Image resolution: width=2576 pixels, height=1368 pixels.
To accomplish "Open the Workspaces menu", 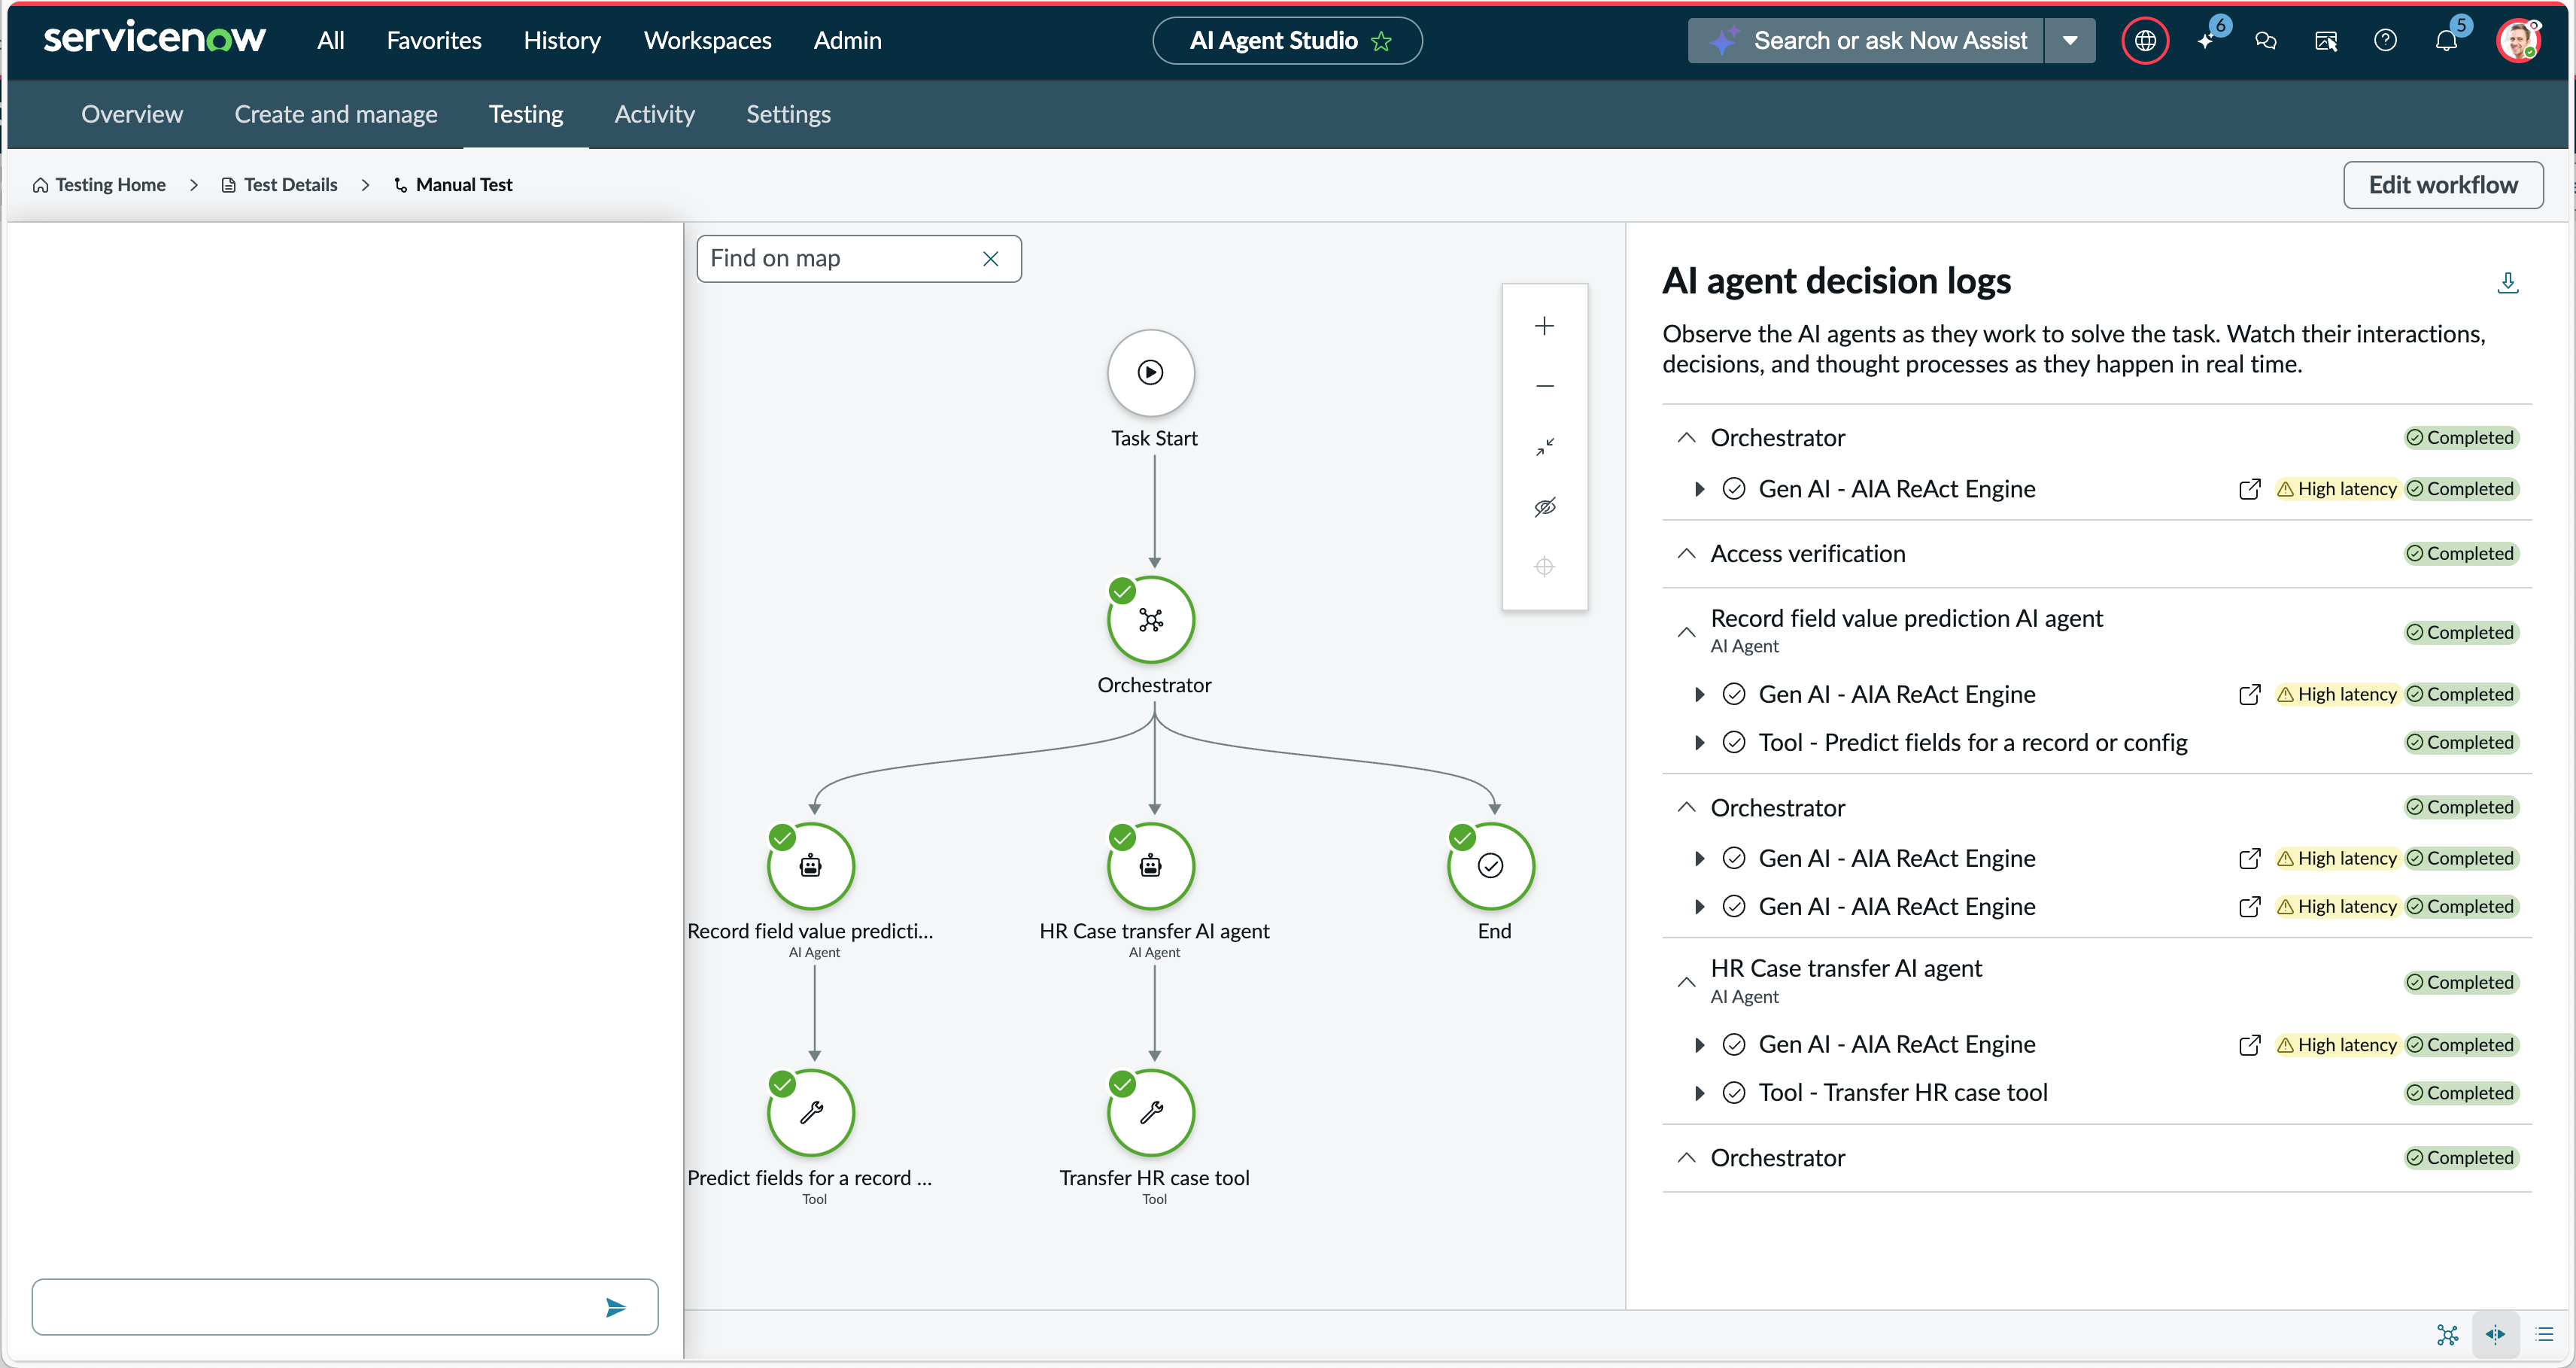I will pos(707,41).
